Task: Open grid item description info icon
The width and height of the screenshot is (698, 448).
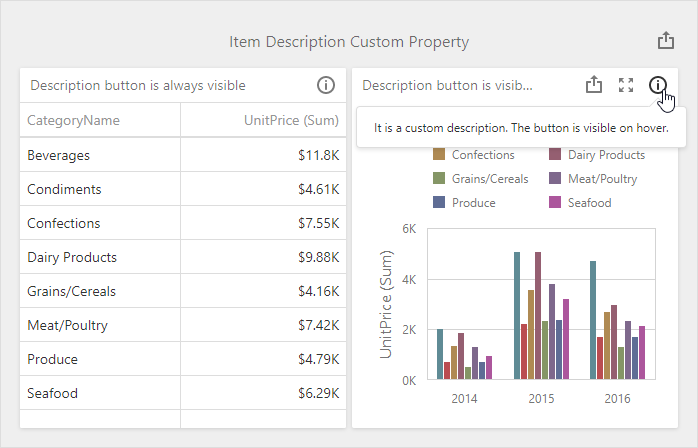Action: point(326,85)
